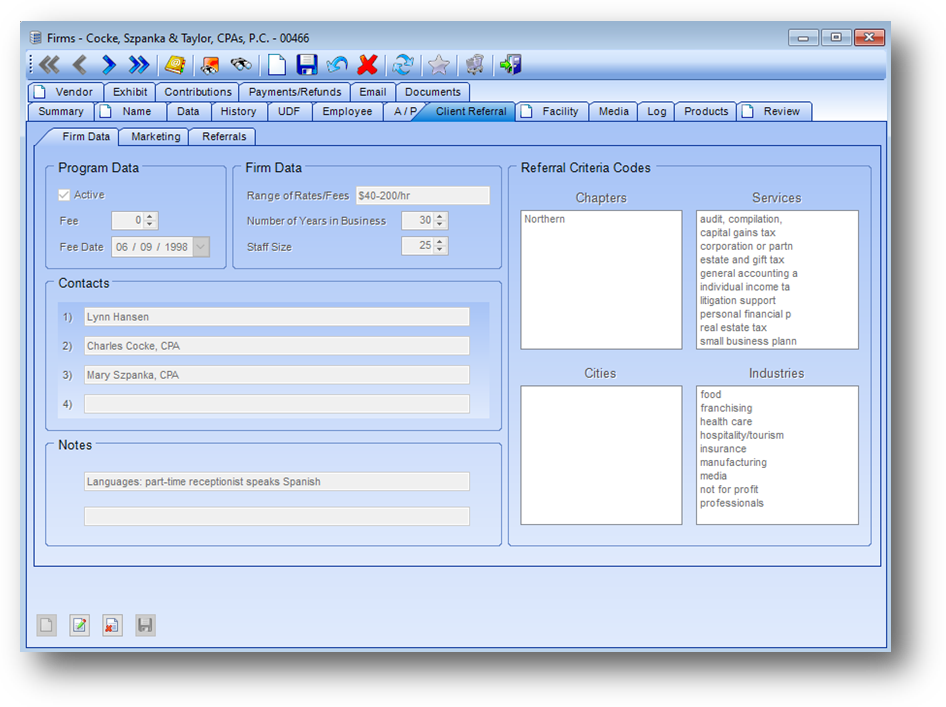Screen dimensions: 946x707
Task: Open the Documents tab
Action: click(433, 92)
